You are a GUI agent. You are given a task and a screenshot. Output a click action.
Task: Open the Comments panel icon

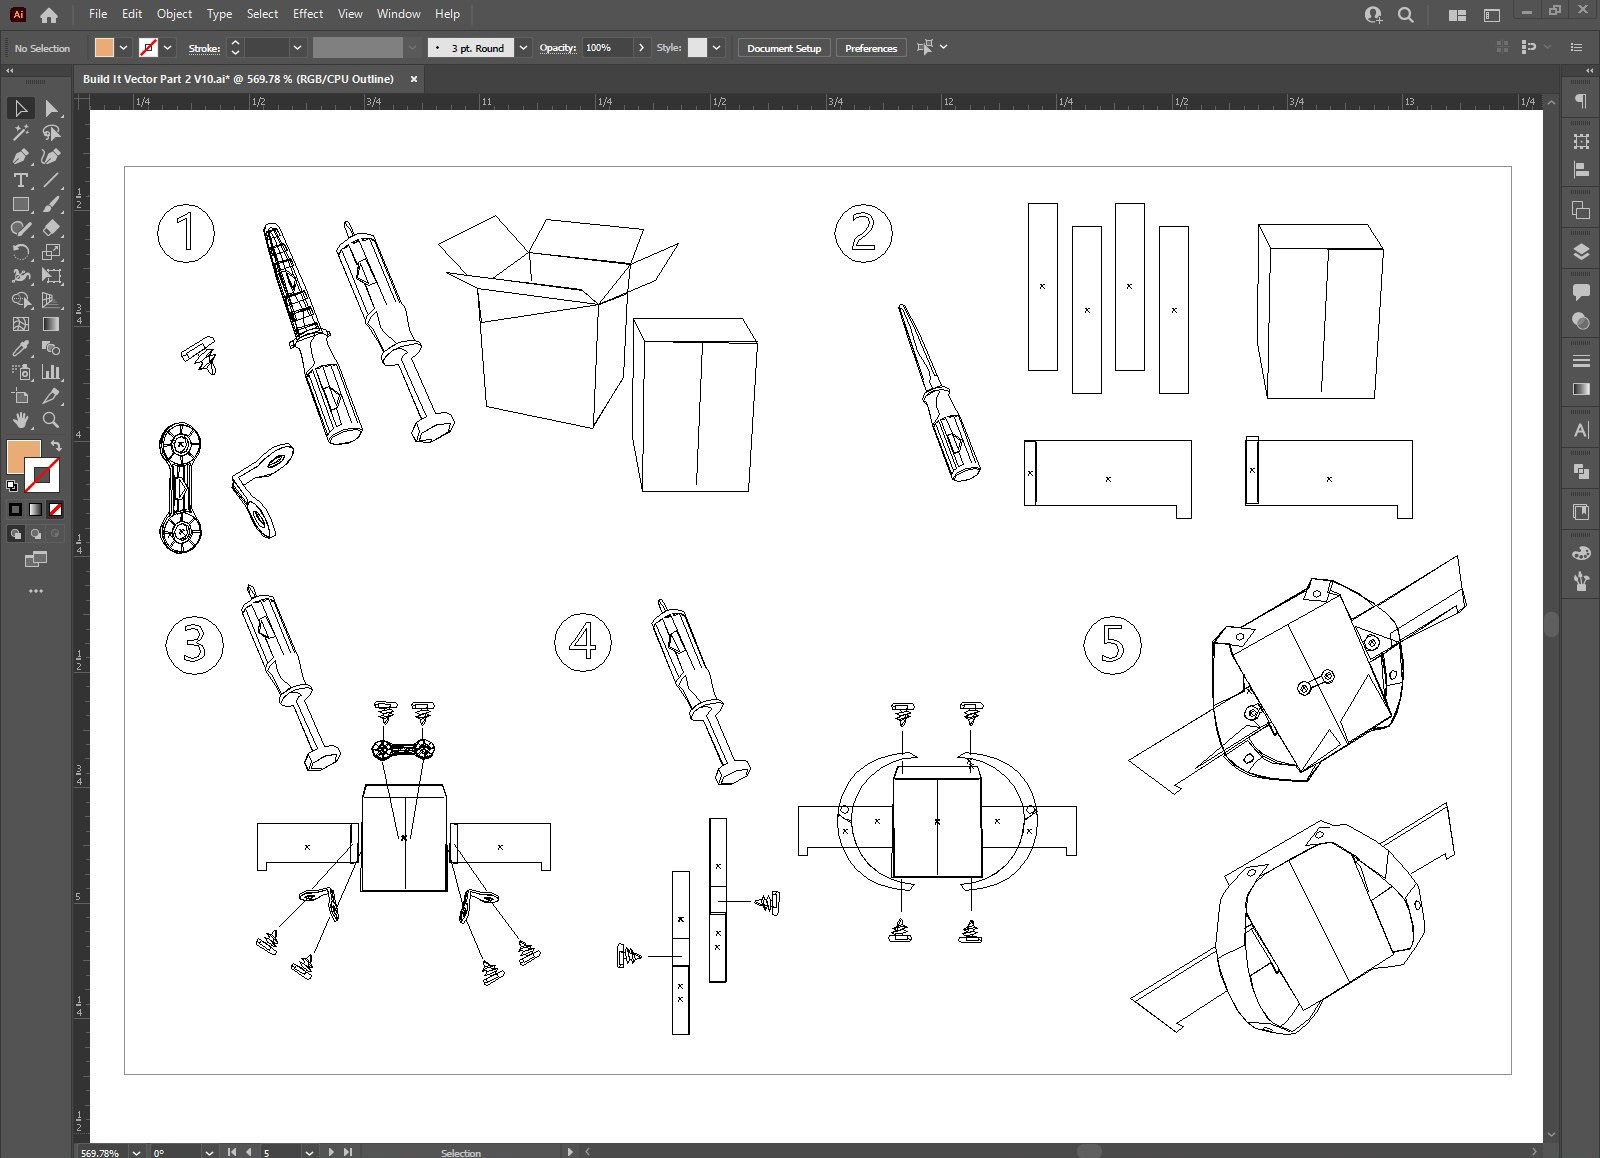(1581, 292)
